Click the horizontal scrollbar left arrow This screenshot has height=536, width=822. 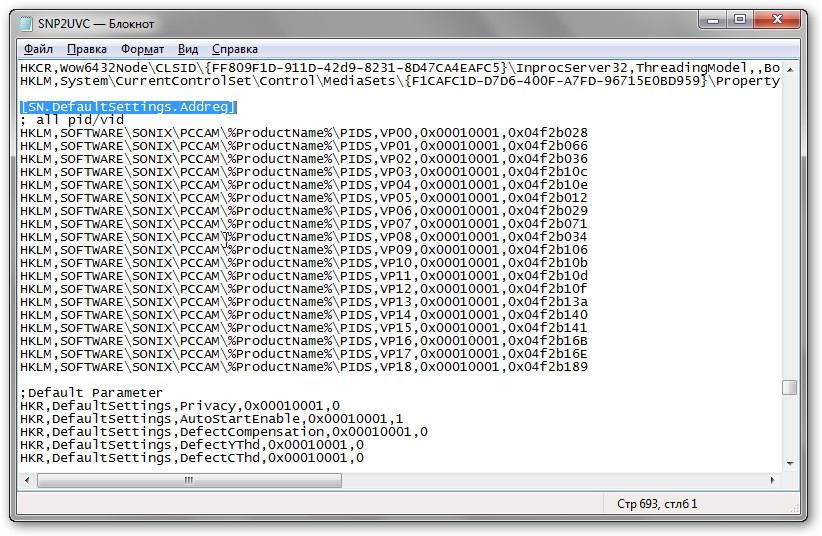tap(27, 480)
